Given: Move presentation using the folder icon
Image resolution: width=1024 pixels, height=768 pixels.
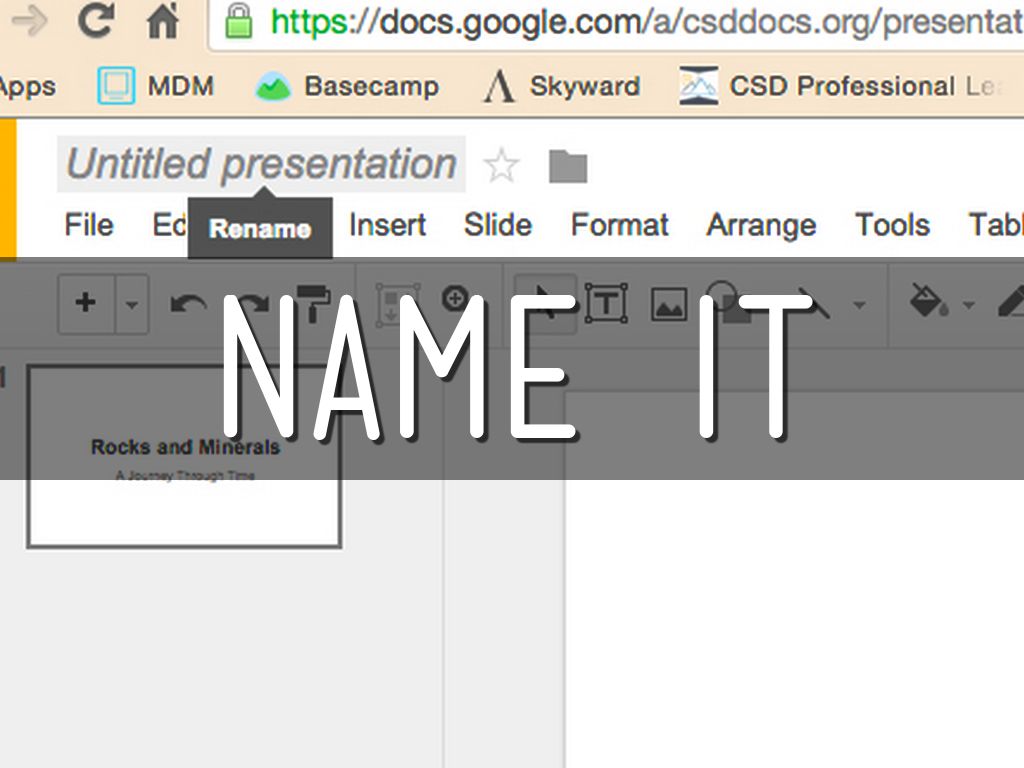Looking at the screenshot, I should (x=568, y=166).
